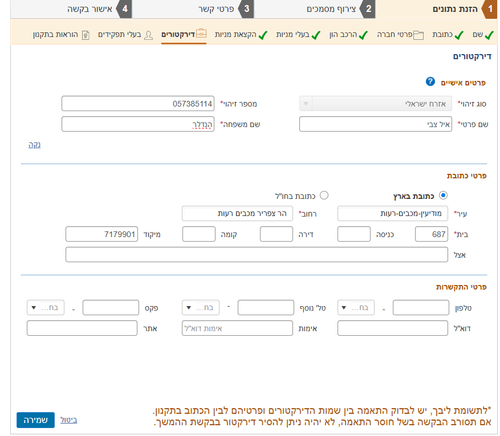Screen dimensions: 500x436
Task: Click the folder icon beside פרטי חברה
Action: click(x=418, y=35)
